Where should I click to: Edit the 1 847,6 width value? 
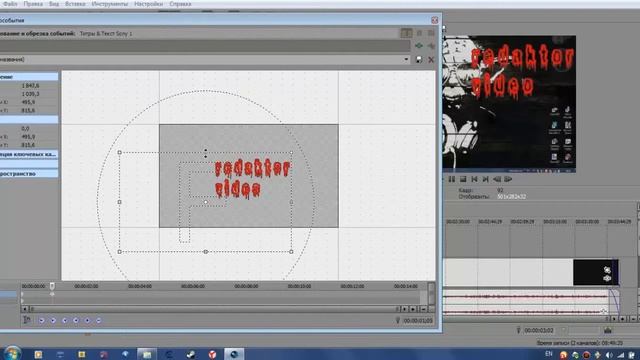pos(31,86)
